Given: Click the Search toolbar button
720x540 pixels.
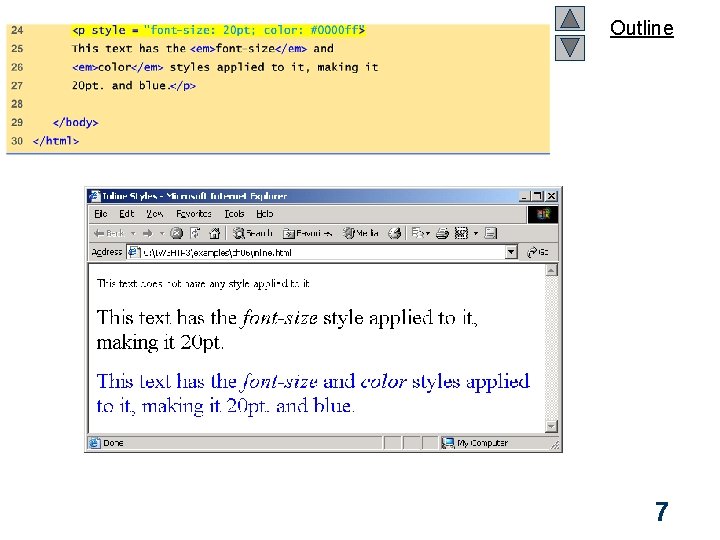Looking at the screenshot, I should click(x=253, y=233).
